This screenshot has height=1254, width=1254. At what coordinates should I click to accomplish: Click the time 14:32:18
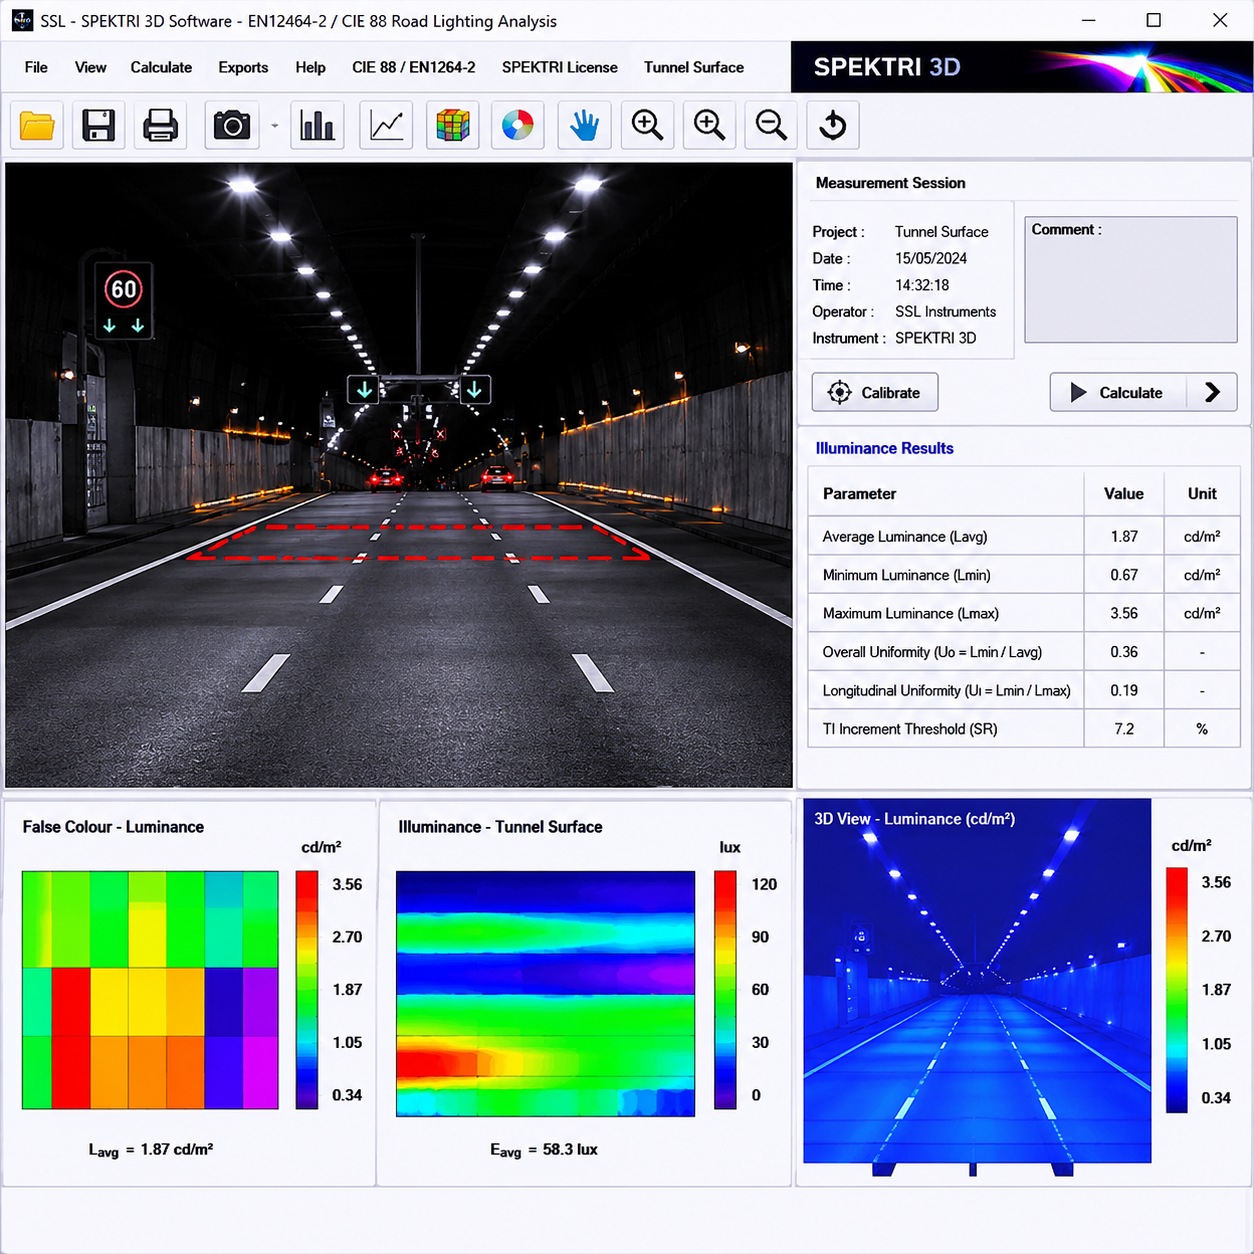point(922,285)
